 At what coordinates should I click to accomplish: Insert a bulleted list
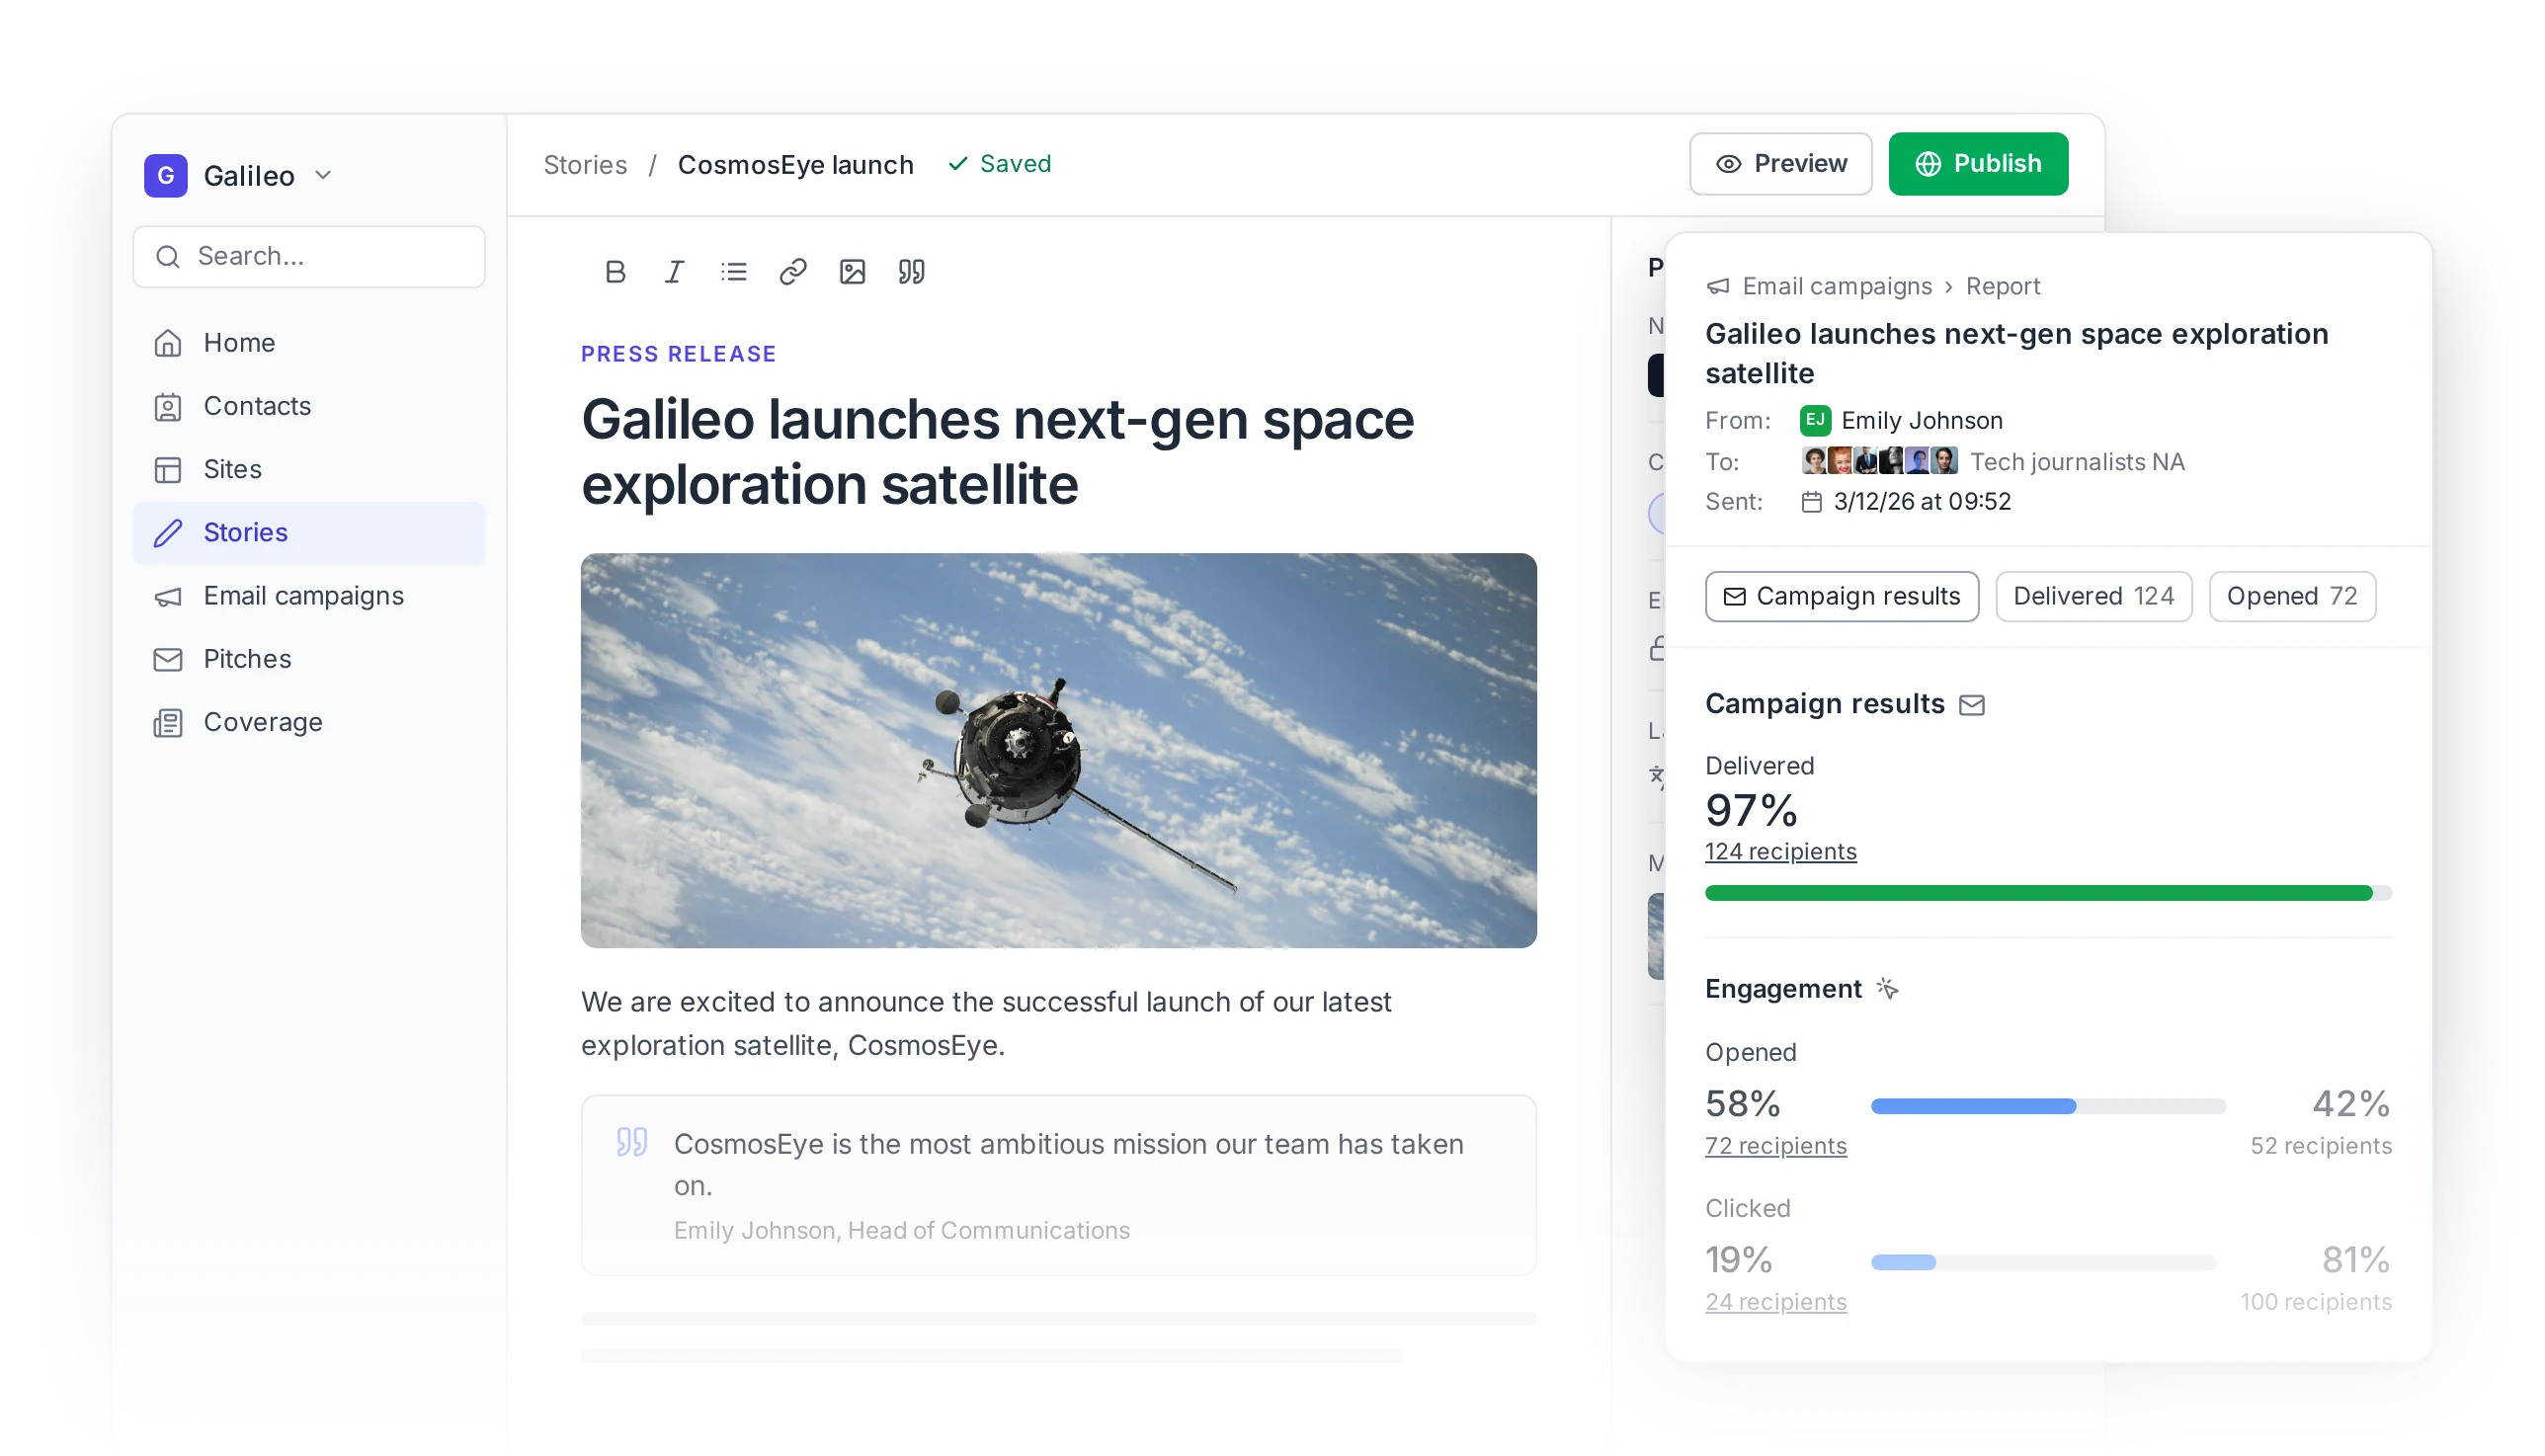733,272
